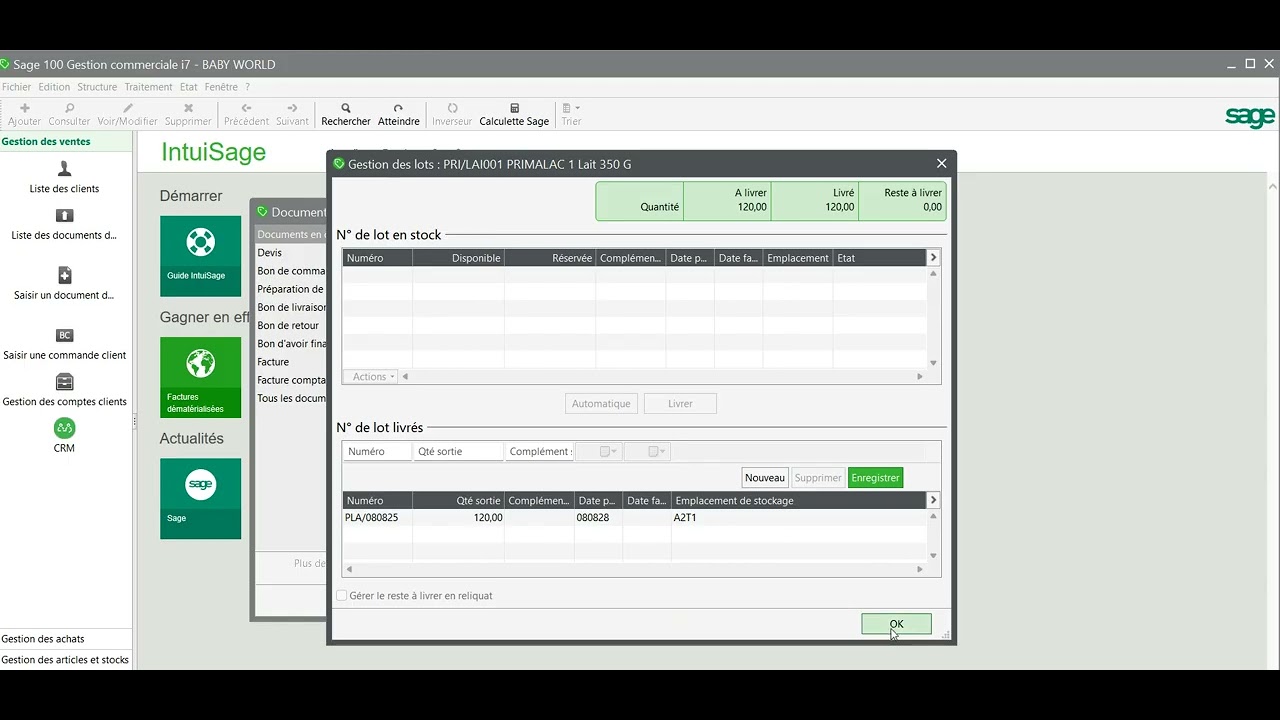Click horizontal scrollbar of lot en stock table
The width and height of the screenshot is (1280, 720).
[662, 377]
